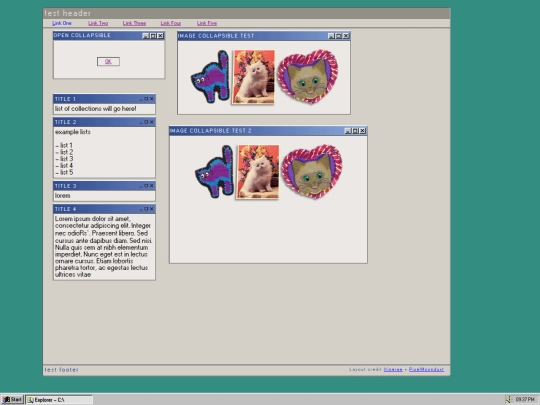This screenshot has width=540, height=405.
Task: Collapse the Title 2 panel with minimize icon
Action: [141, 122]
